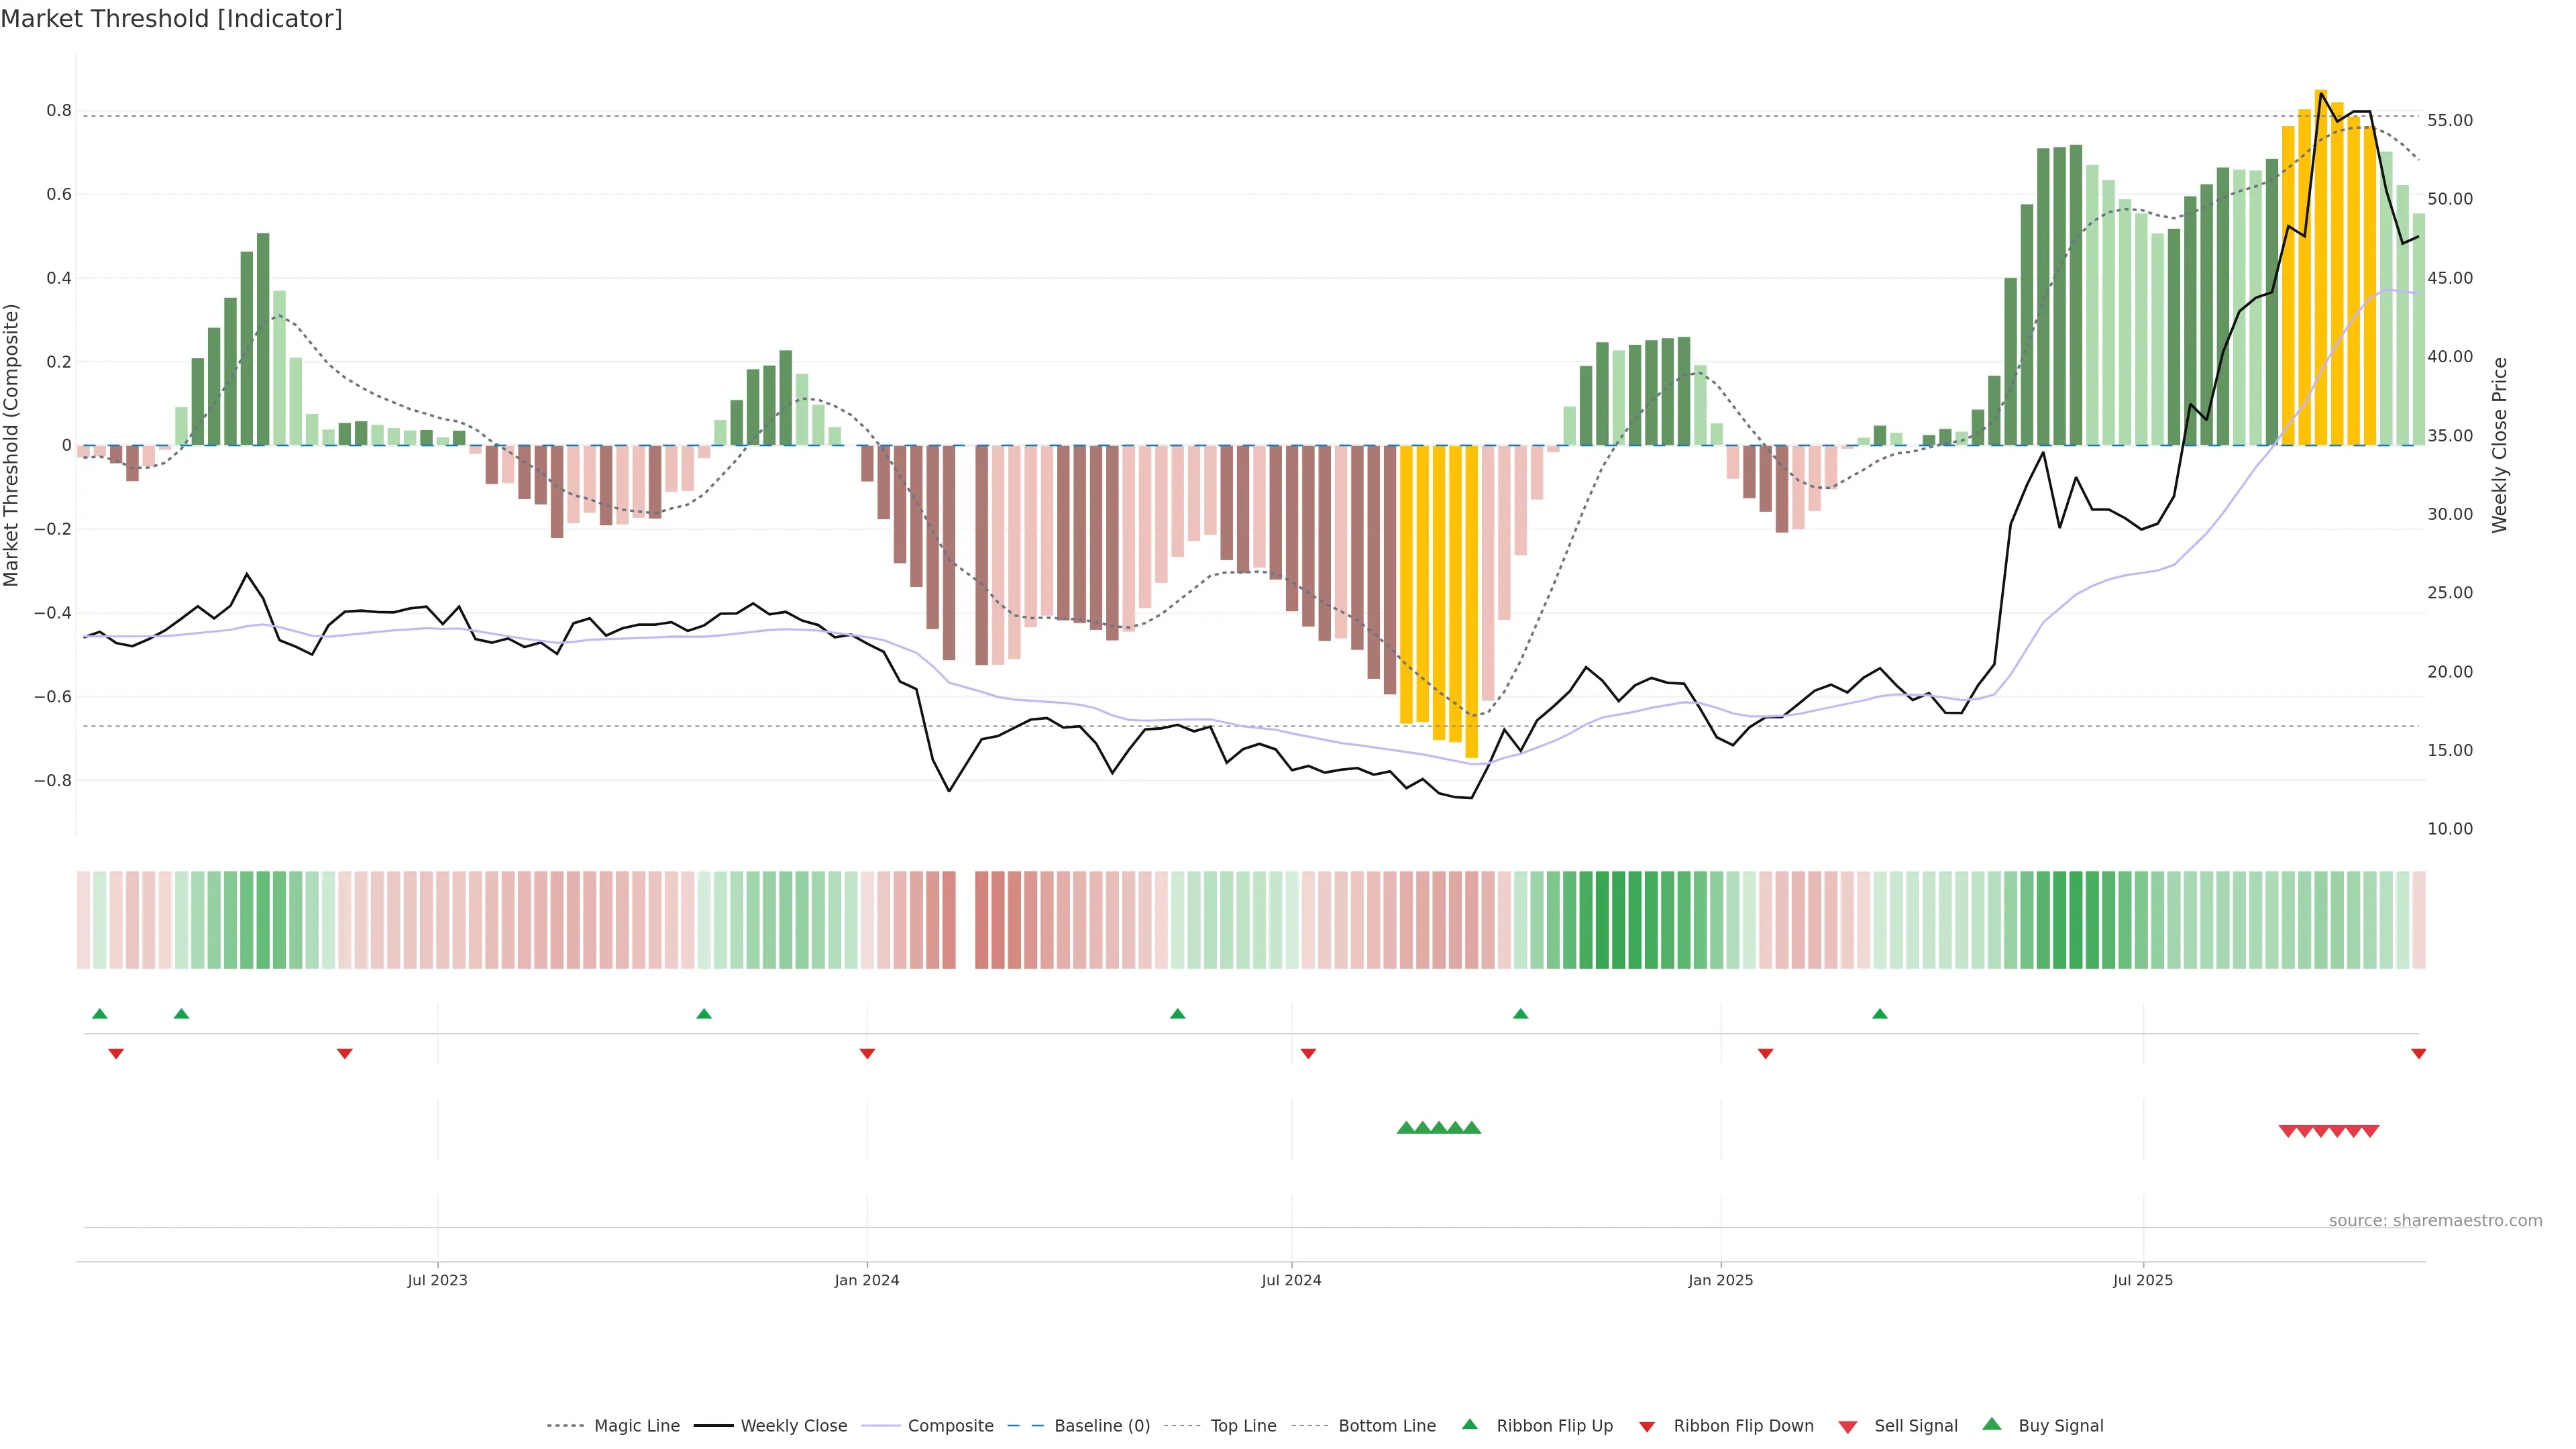Click the rightmost red sell signal triangle
The height and width of the screenshot is (1449, 2576).
click(x=2370, y=1131)
